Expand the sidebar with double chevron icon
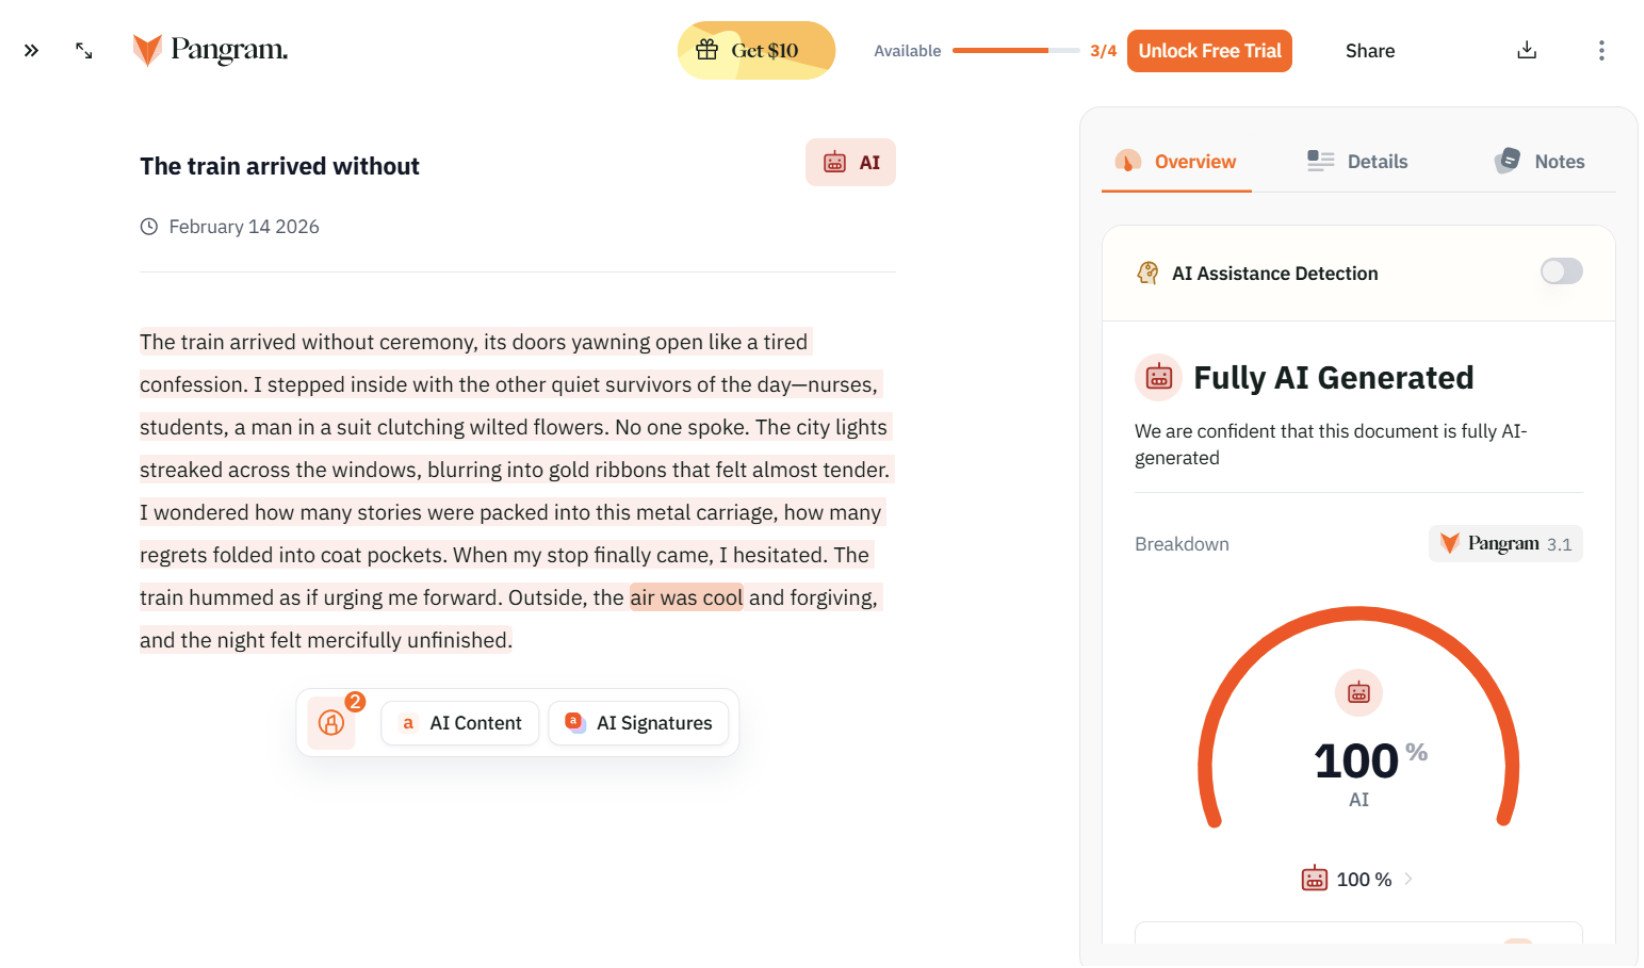 click(x=31, y=50)
